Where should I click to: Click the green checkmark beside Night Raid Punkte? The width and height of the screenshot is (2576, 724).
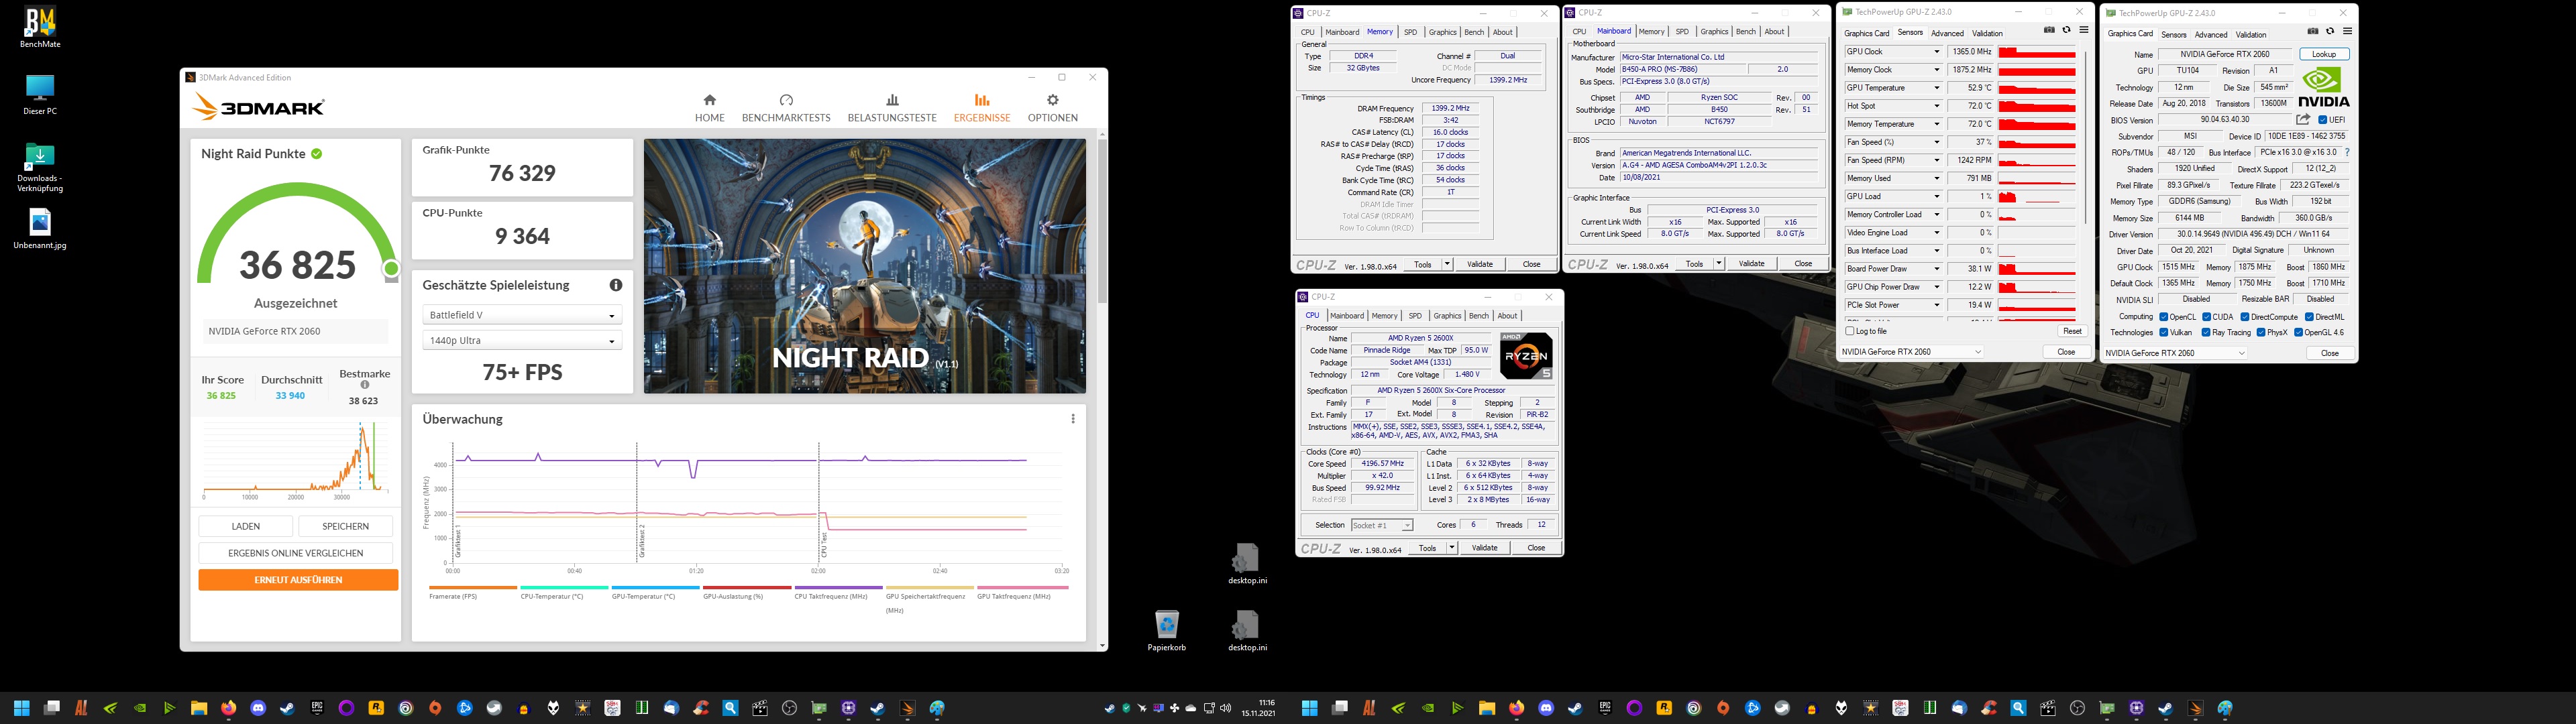pyautogui.click(x=317, y=154)
